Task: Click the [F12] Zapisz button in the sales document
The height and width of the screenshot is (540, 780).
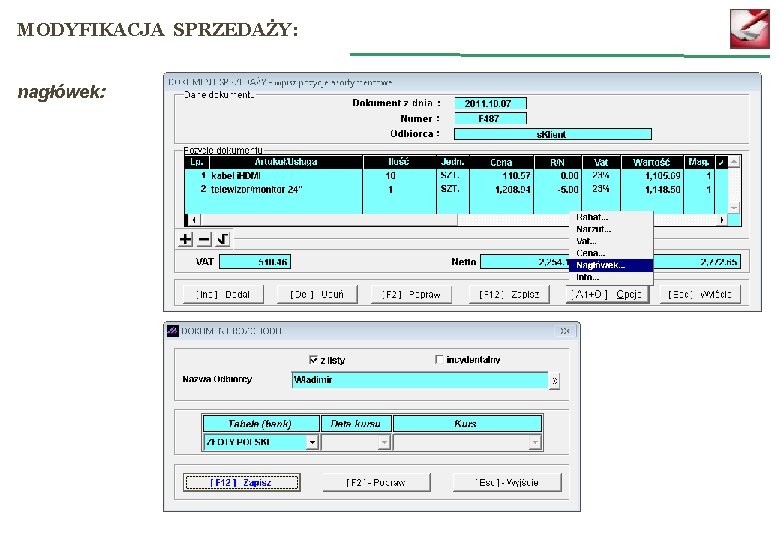Action: pyautogui.click(x=509, y=294)
